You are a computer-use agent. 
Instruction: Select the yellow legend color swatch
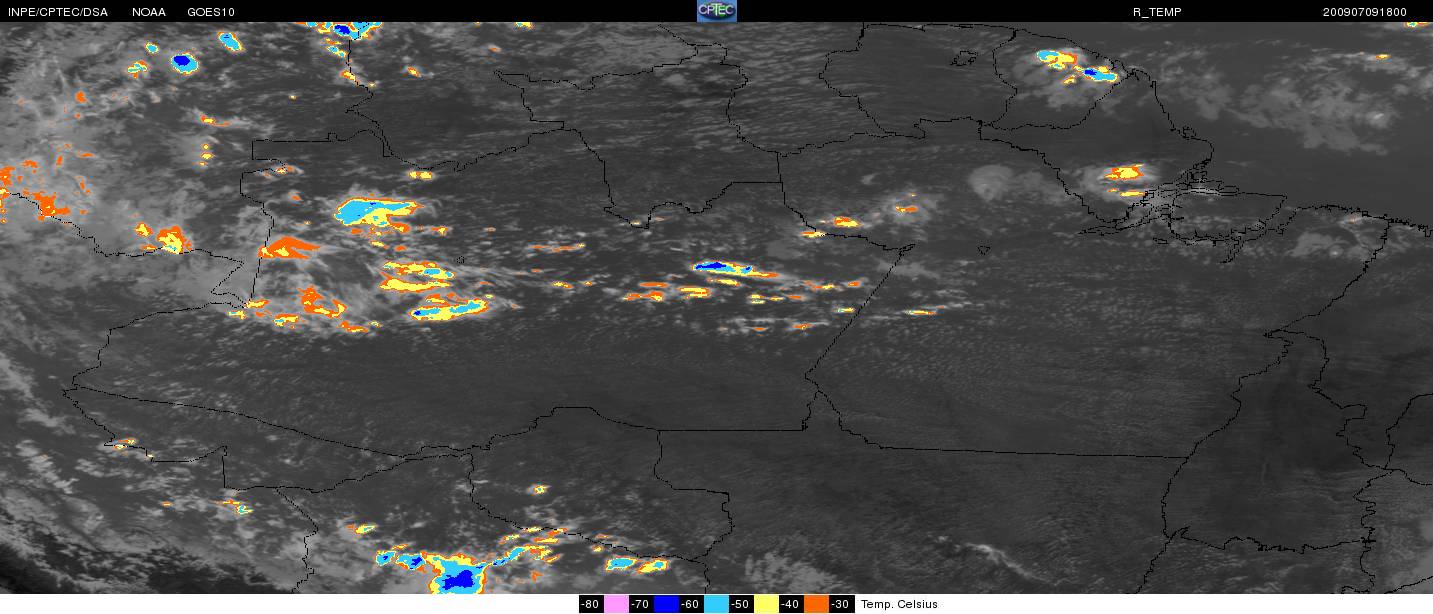(x=766, y=604)
